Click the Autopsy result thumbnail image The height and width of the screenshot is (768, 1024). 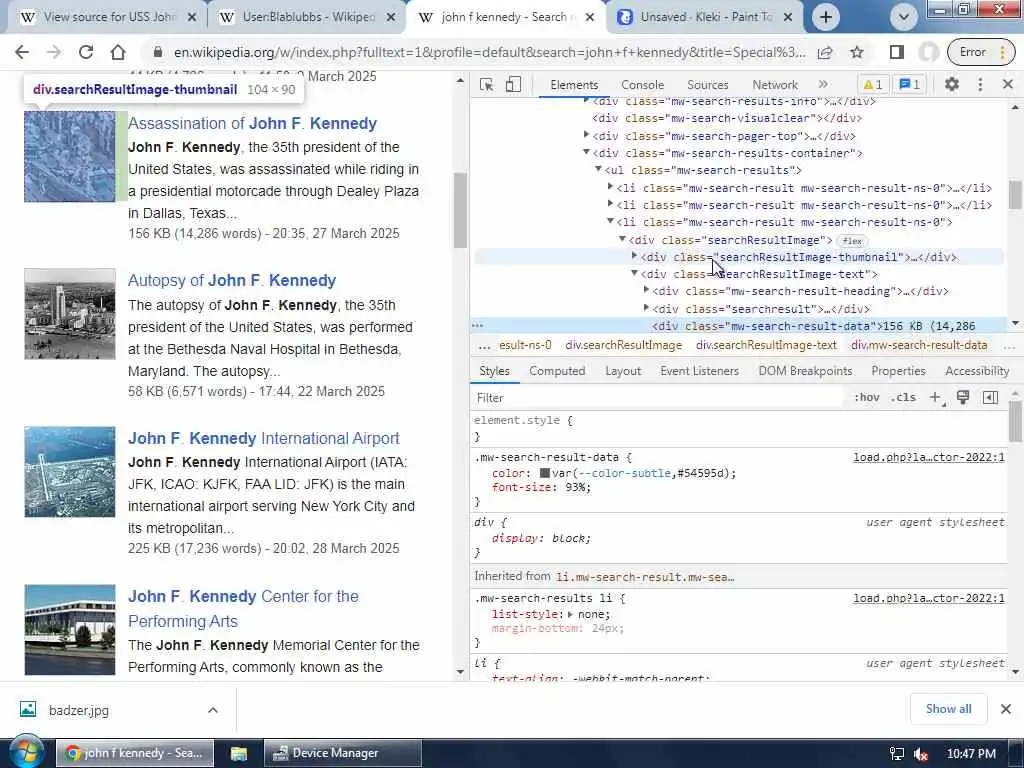click(x=70, y=313)
